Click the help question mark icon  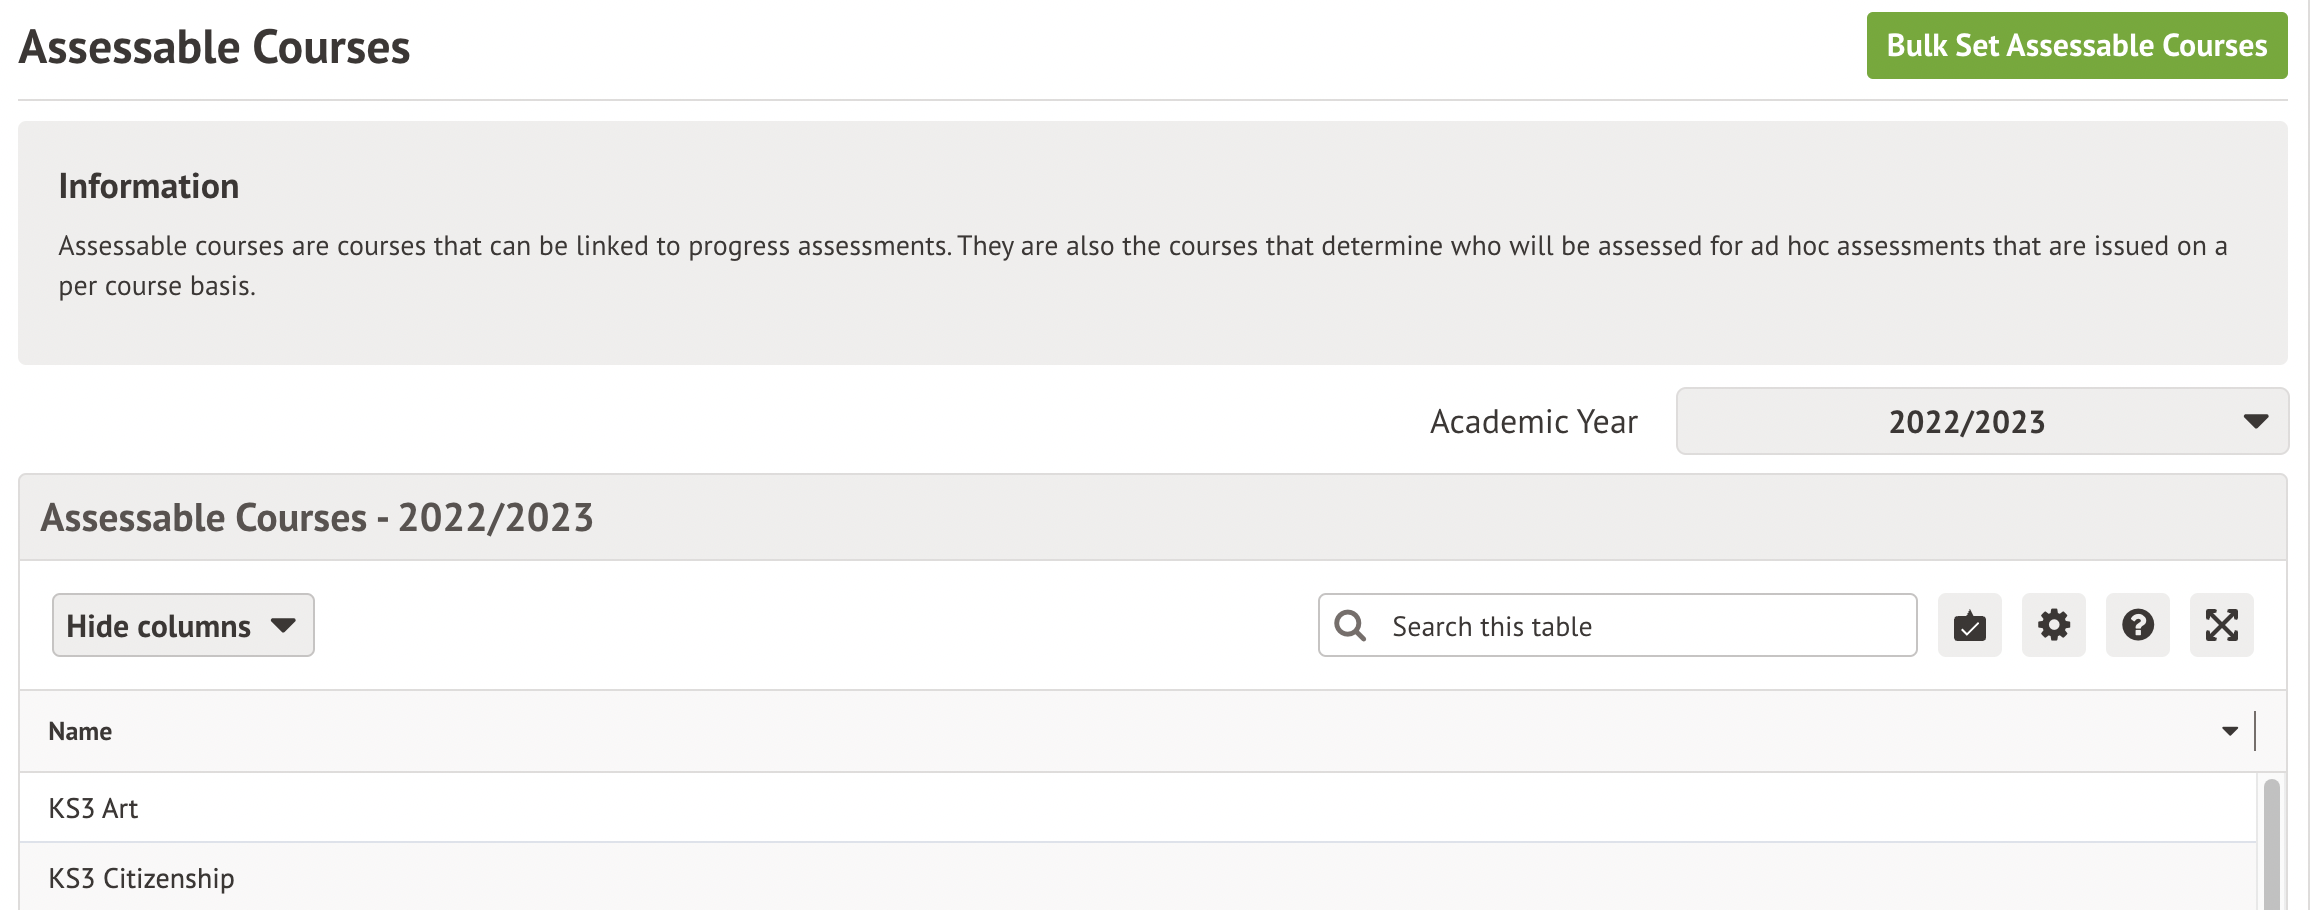[x=2137, y=626]
